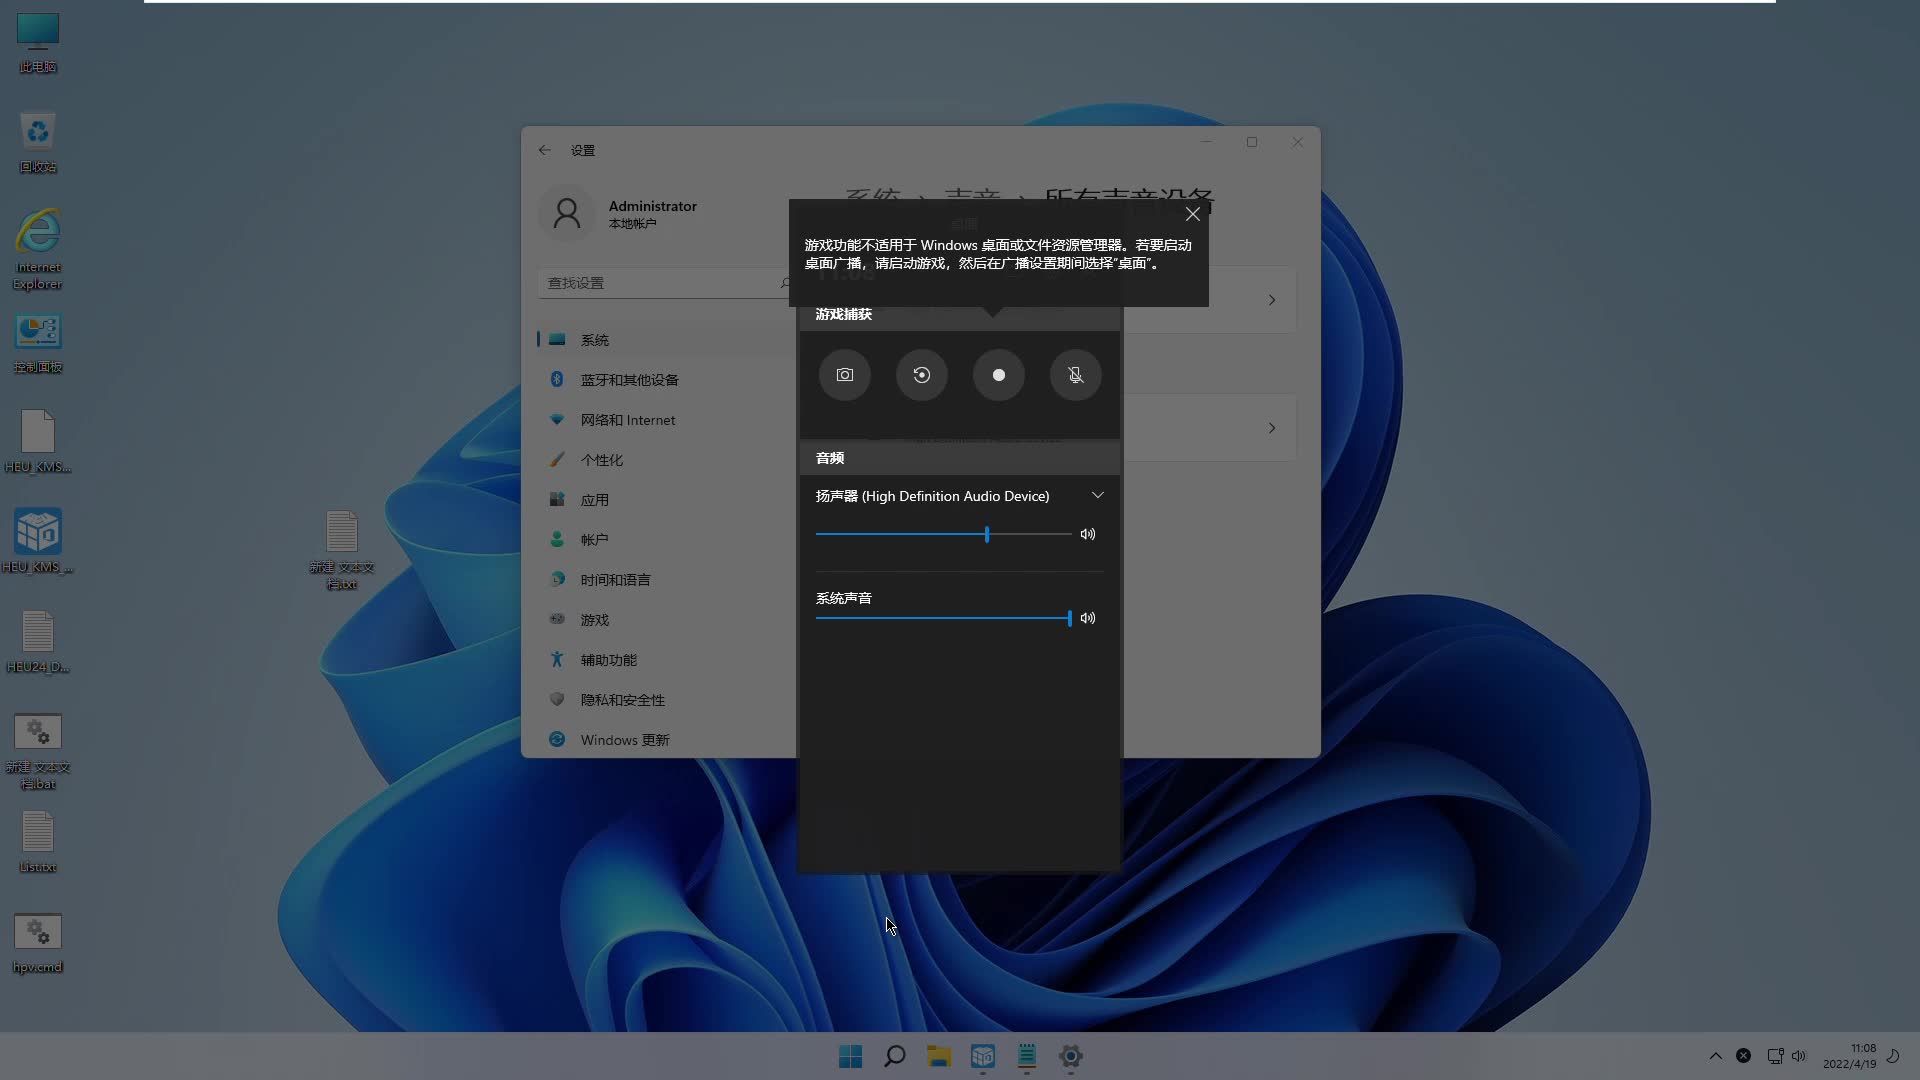Viewport: 1920px width, 1080px height.
Task: Open File Explorer from the taskbar
Action: click(x=938, y=1056)
